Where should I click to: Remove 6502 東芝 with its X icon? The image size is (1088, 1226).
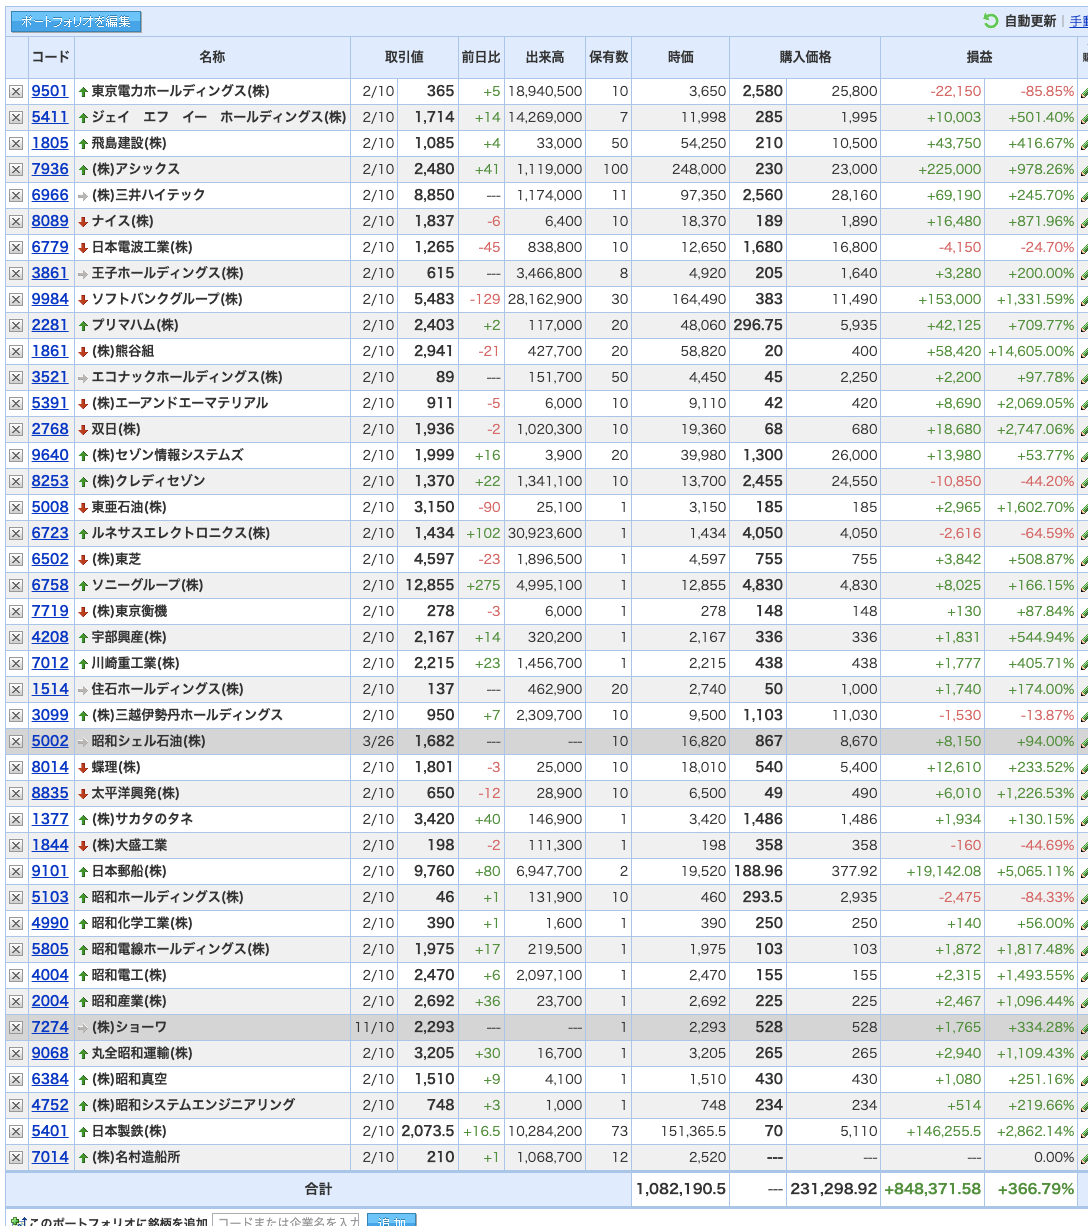(x=16, y=559)
